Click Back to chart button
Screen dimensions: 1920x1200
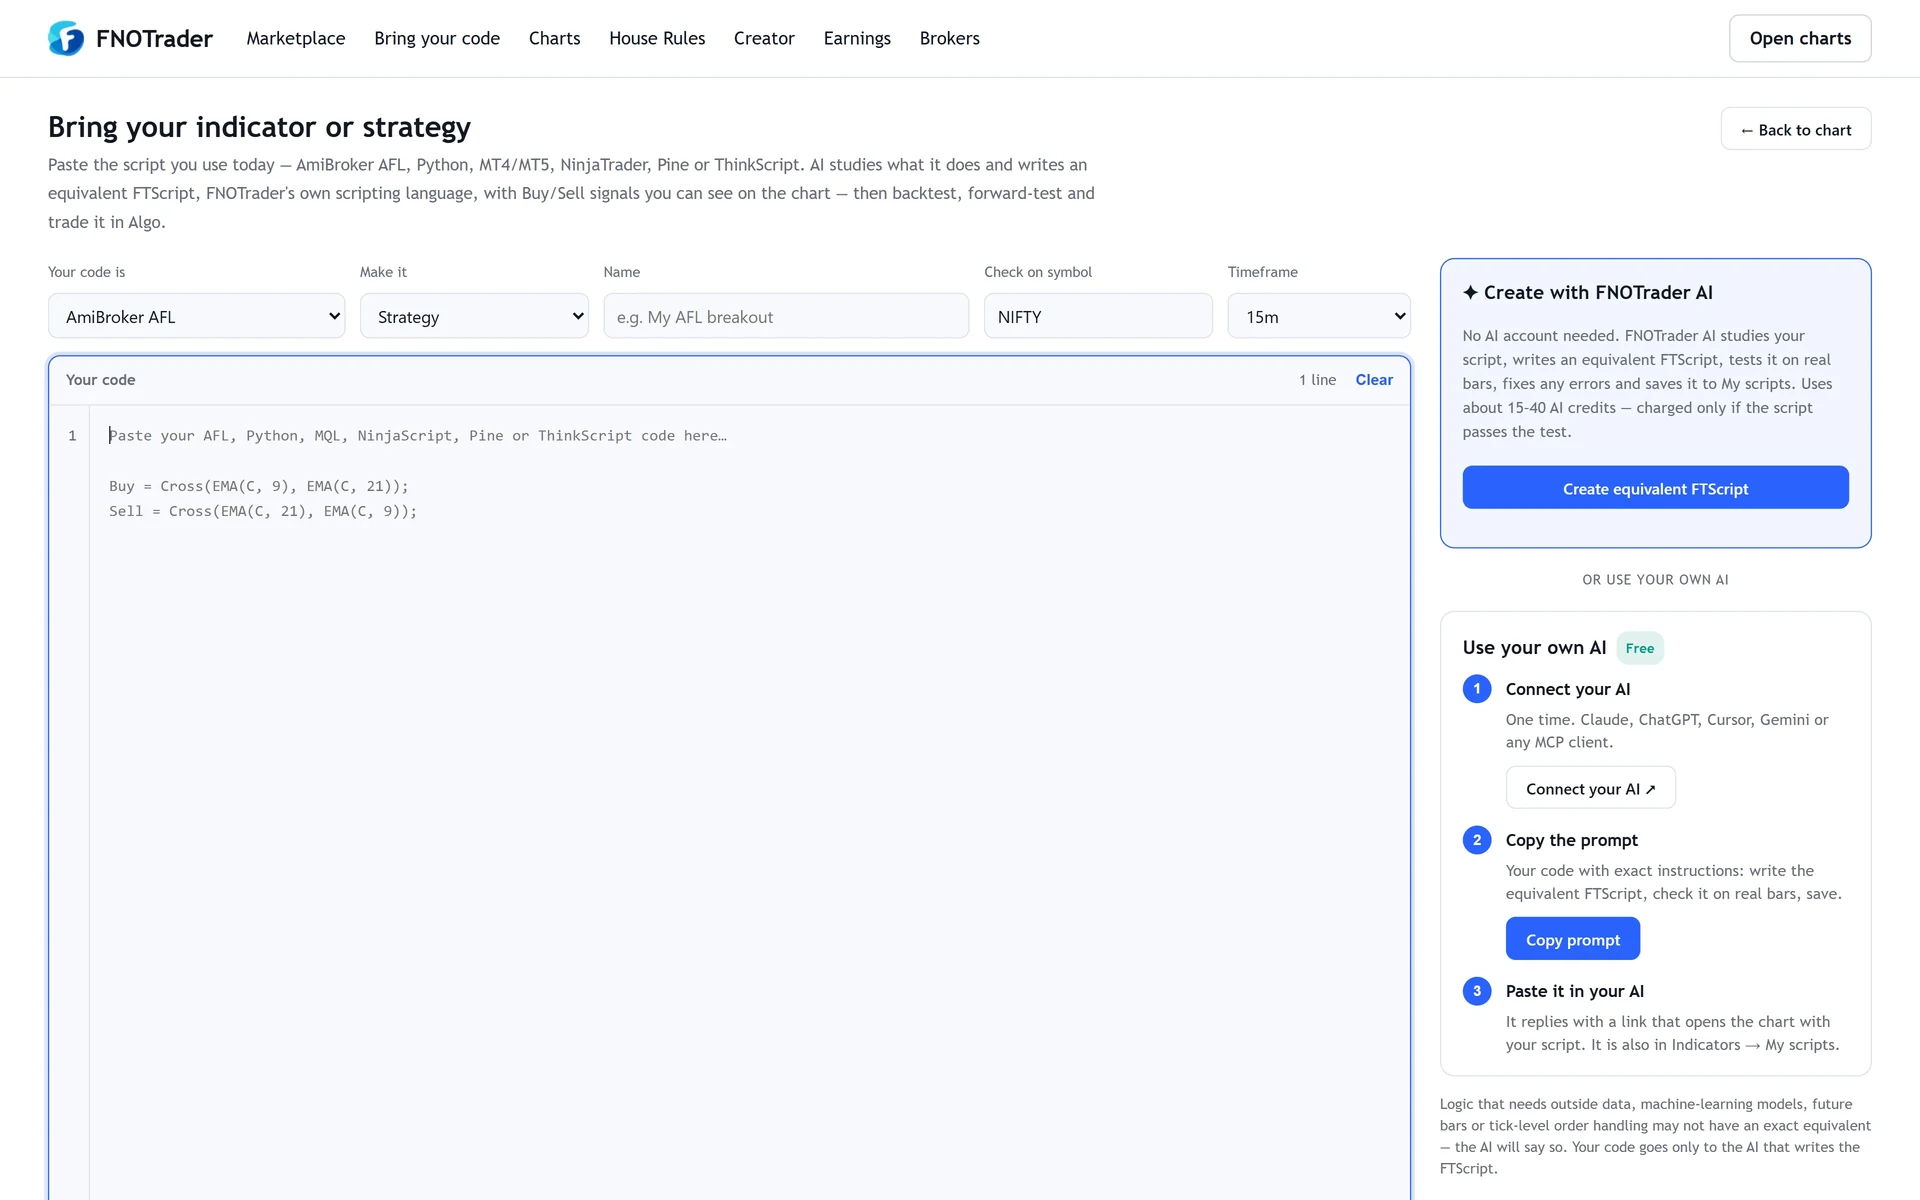point(1796,129)
